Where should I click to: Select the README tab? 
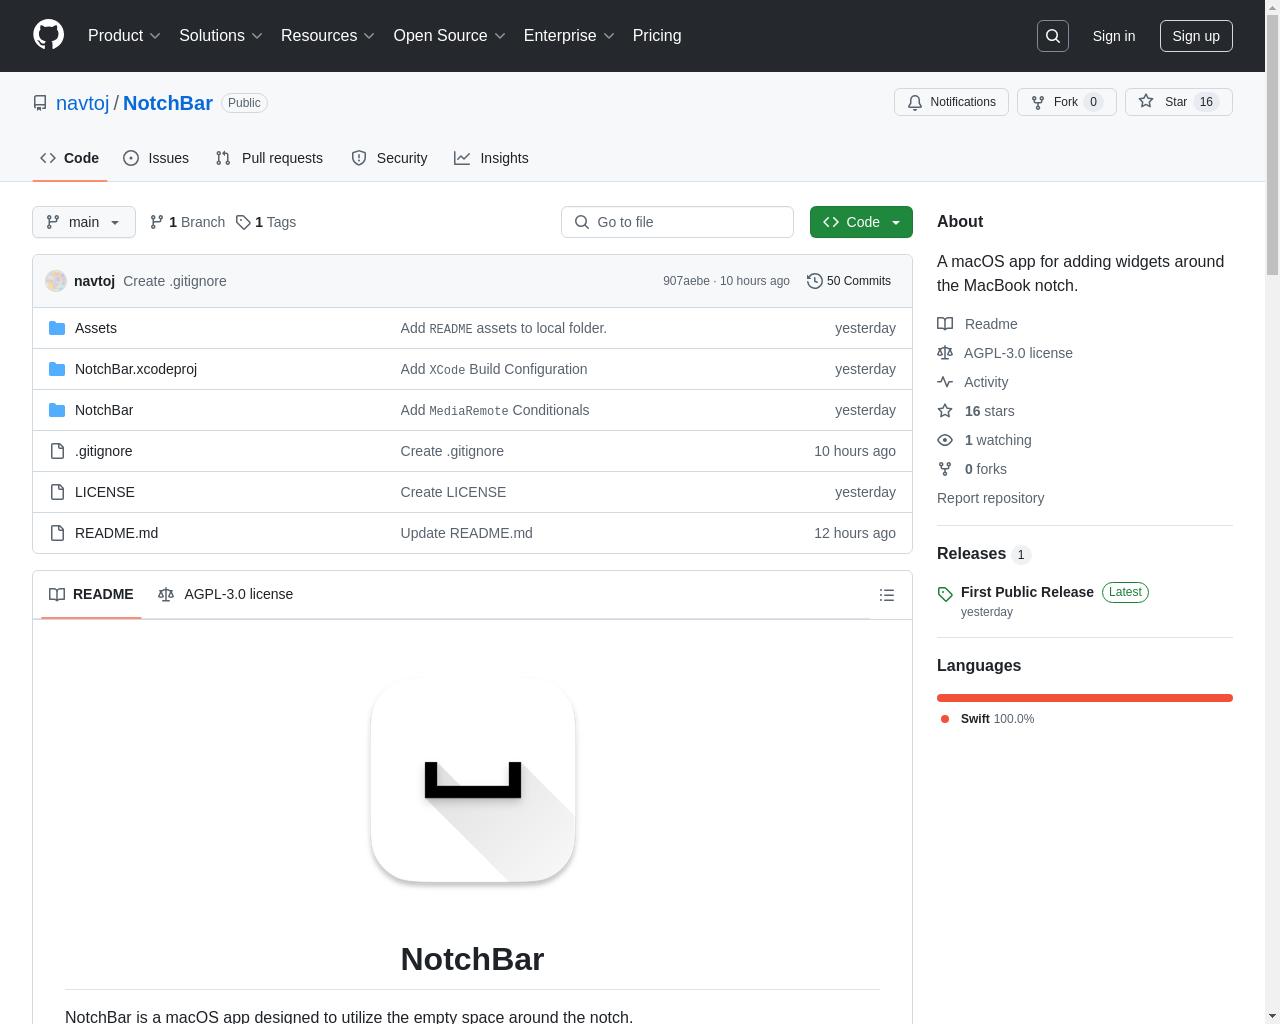(91, 594)
